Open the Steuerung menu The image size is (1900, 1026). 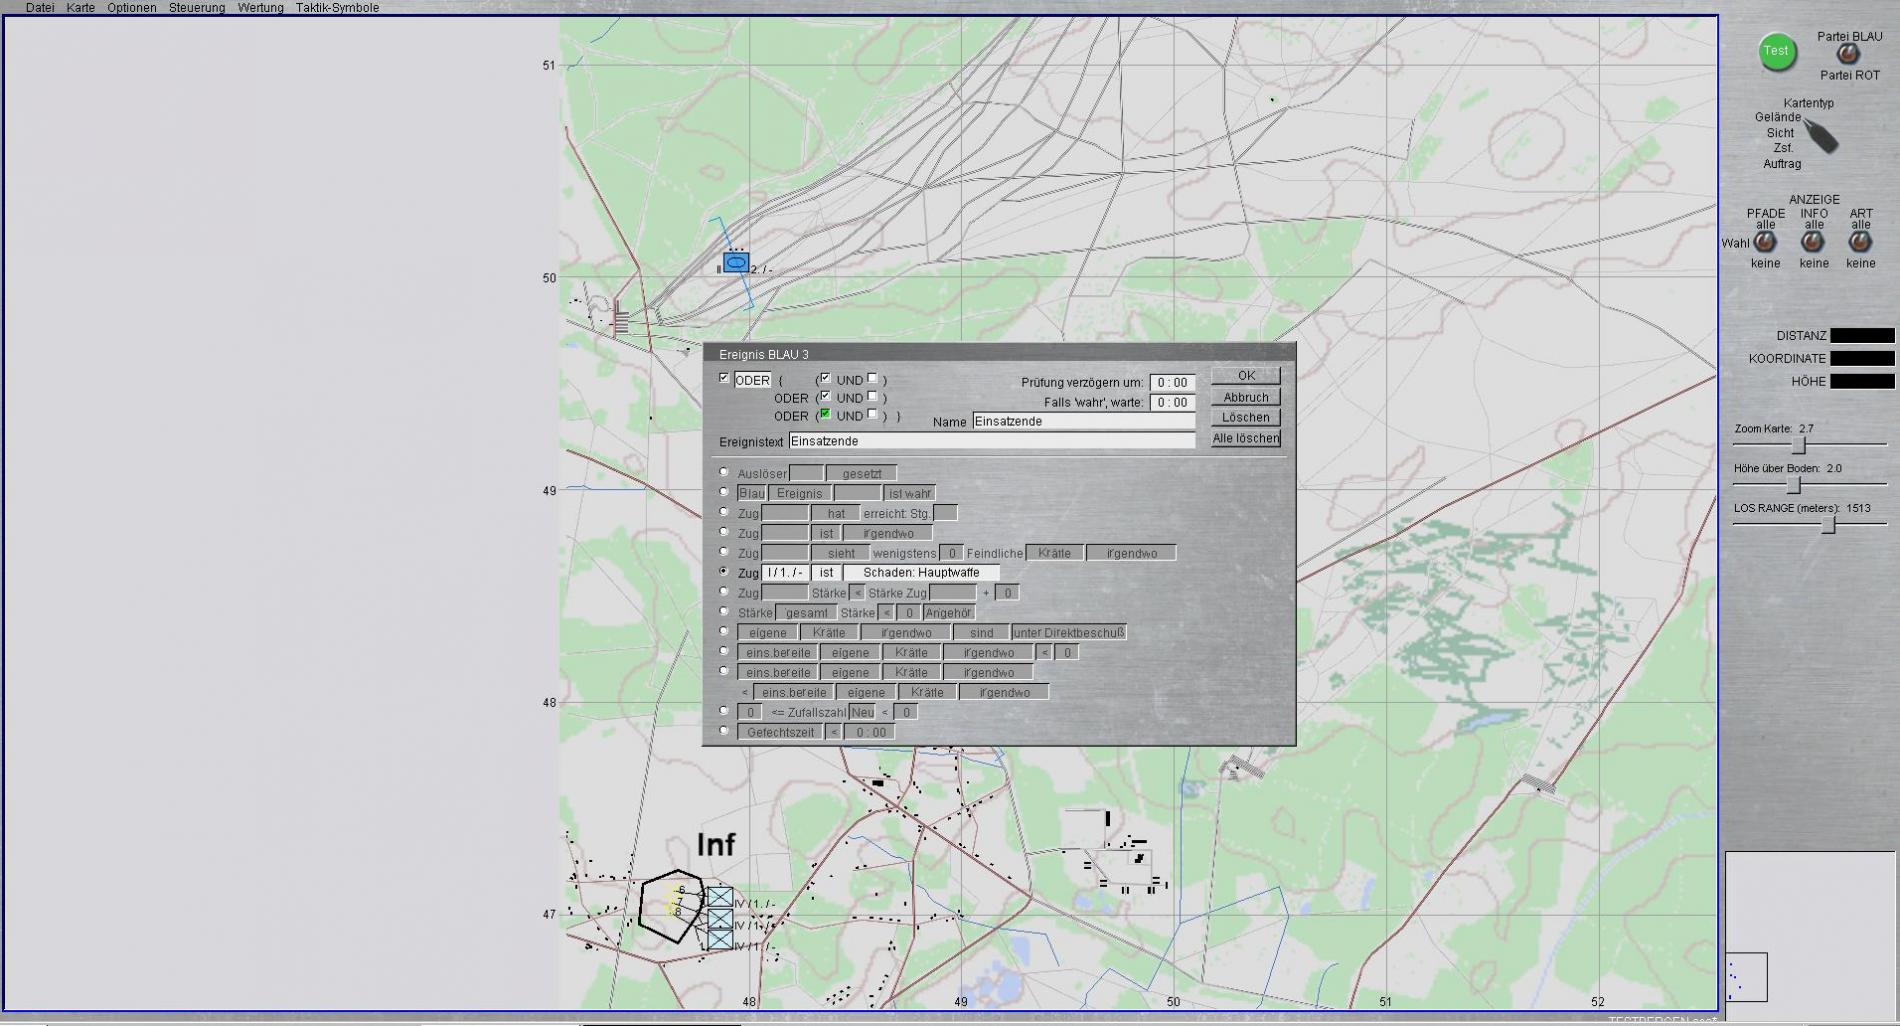(x=197, y=8)
